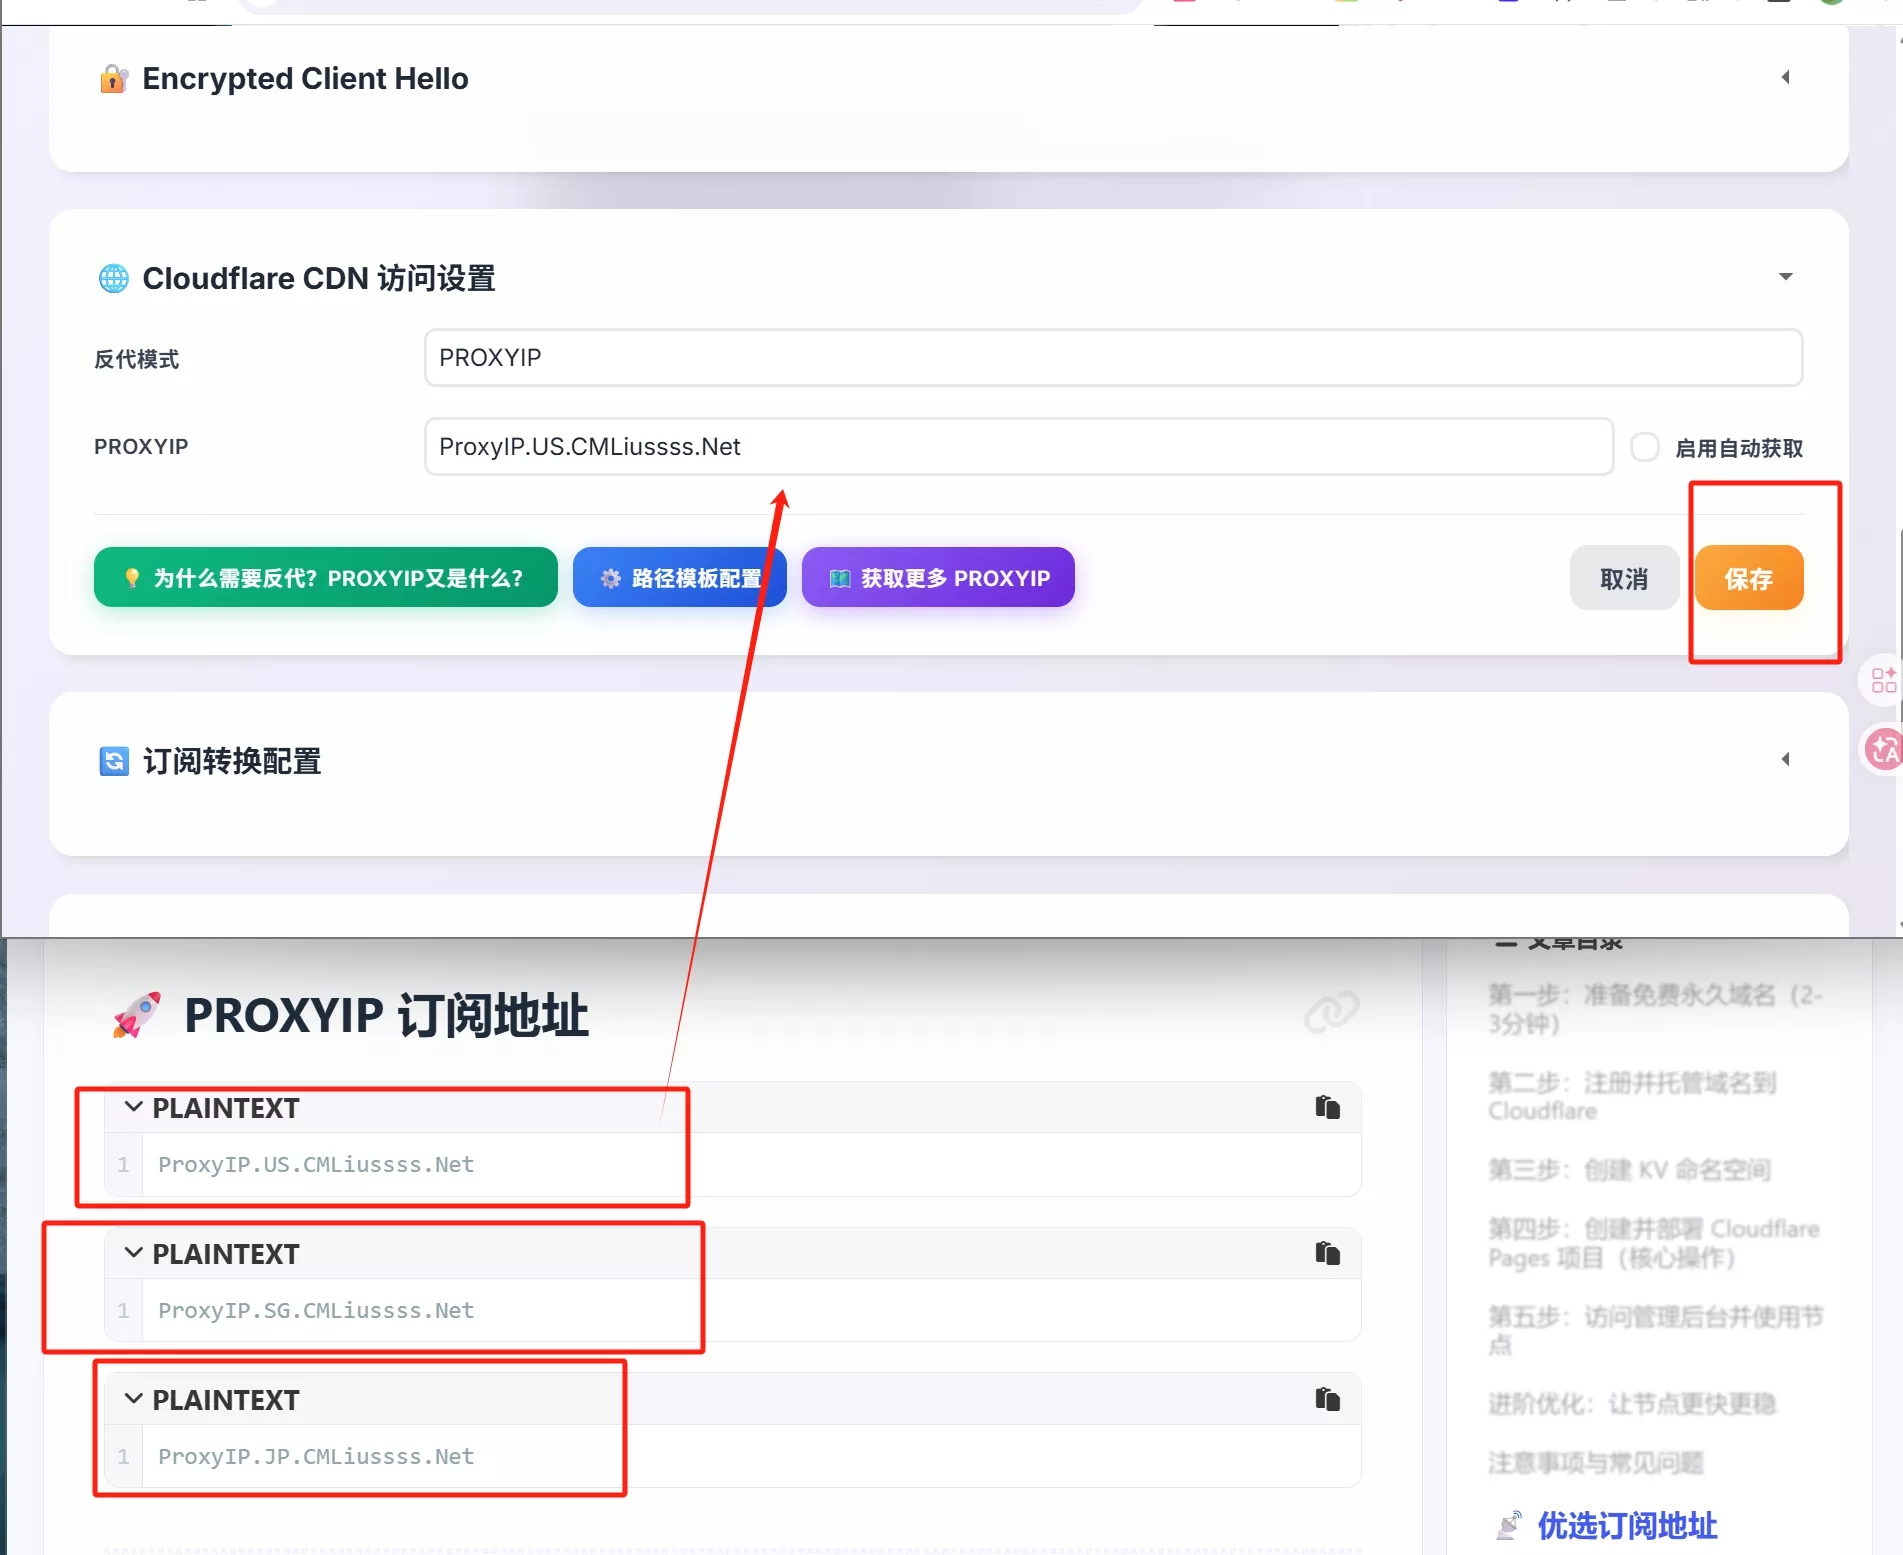This screenshot has width=1903, height=1555.
Task: Cancel changes with 取消 button
Action: click(1624, 579)
